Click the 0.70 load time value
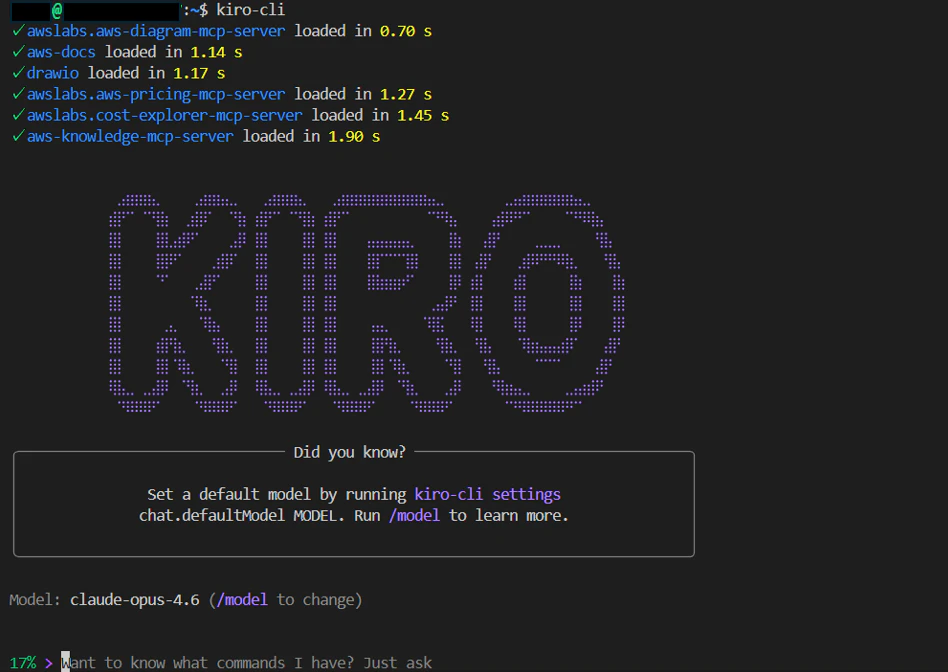The width and height of the screenshot is (948, 672). (x=397, y=31)
